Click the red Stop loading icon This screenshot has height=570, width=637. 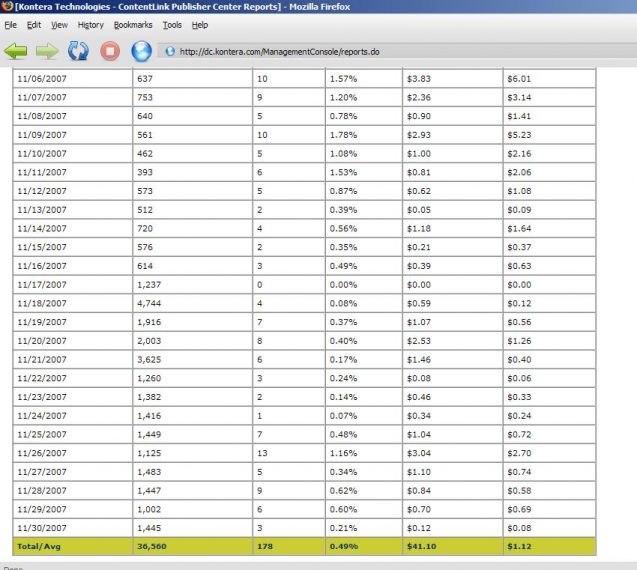pyautogui.click(x=110, y=51)
